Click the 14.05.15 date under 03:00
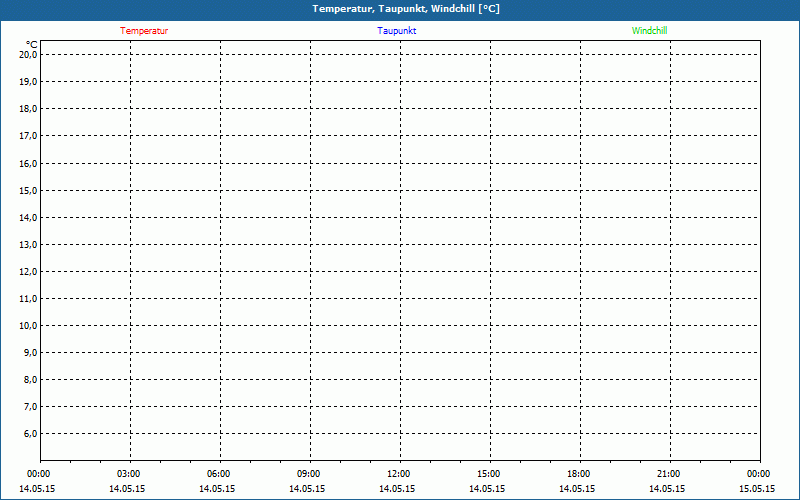Viewport: 800px width, 500px height. pos(127,489)
